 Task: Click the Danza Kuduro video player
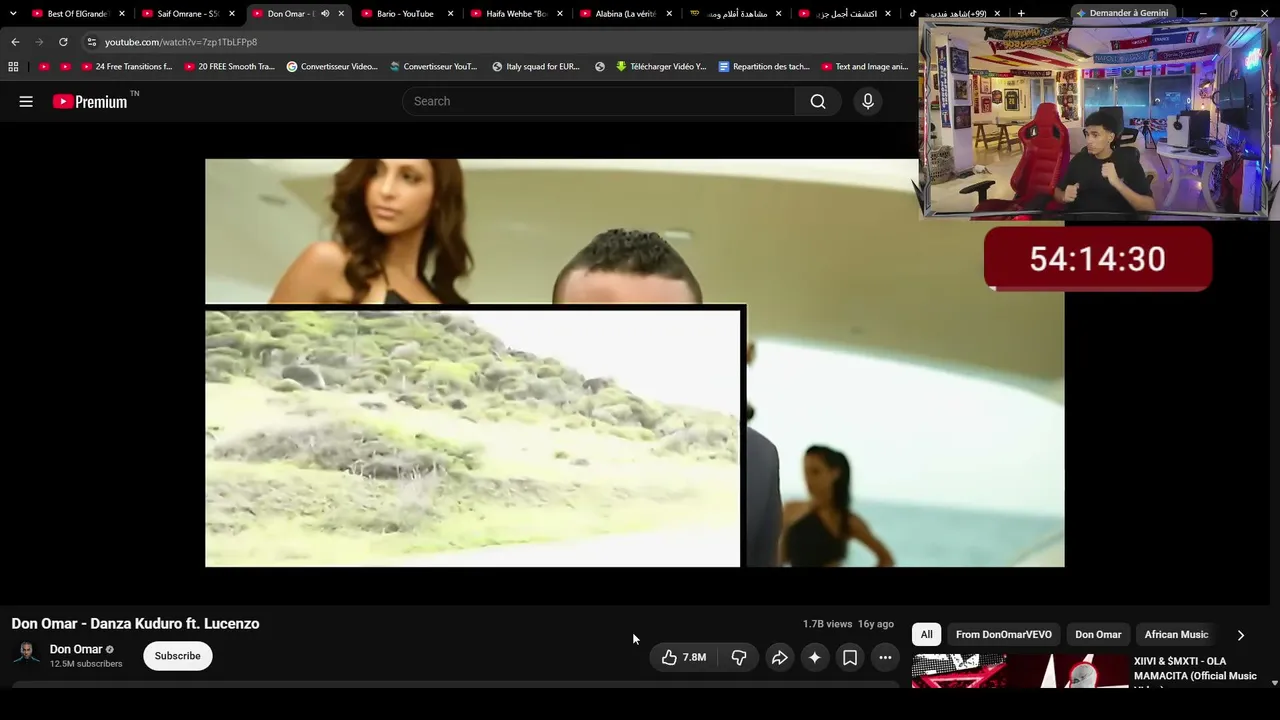pyautogui.click(x=635, y=363)
